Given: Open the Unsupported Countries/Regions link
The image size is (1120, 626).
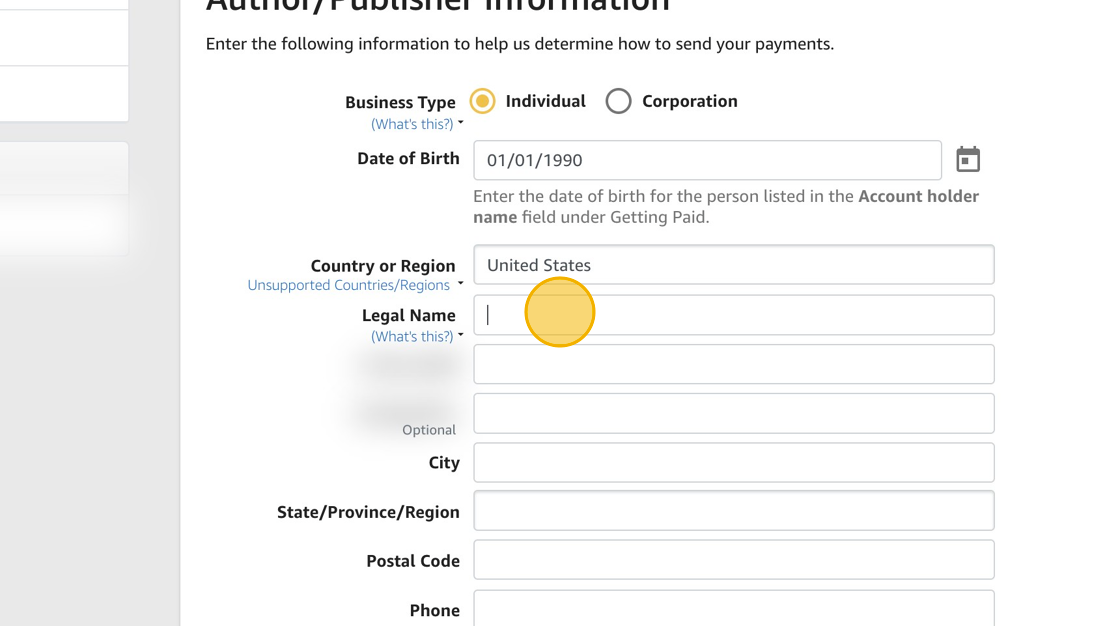Looking at the screenshot, I should pos(348,285).
